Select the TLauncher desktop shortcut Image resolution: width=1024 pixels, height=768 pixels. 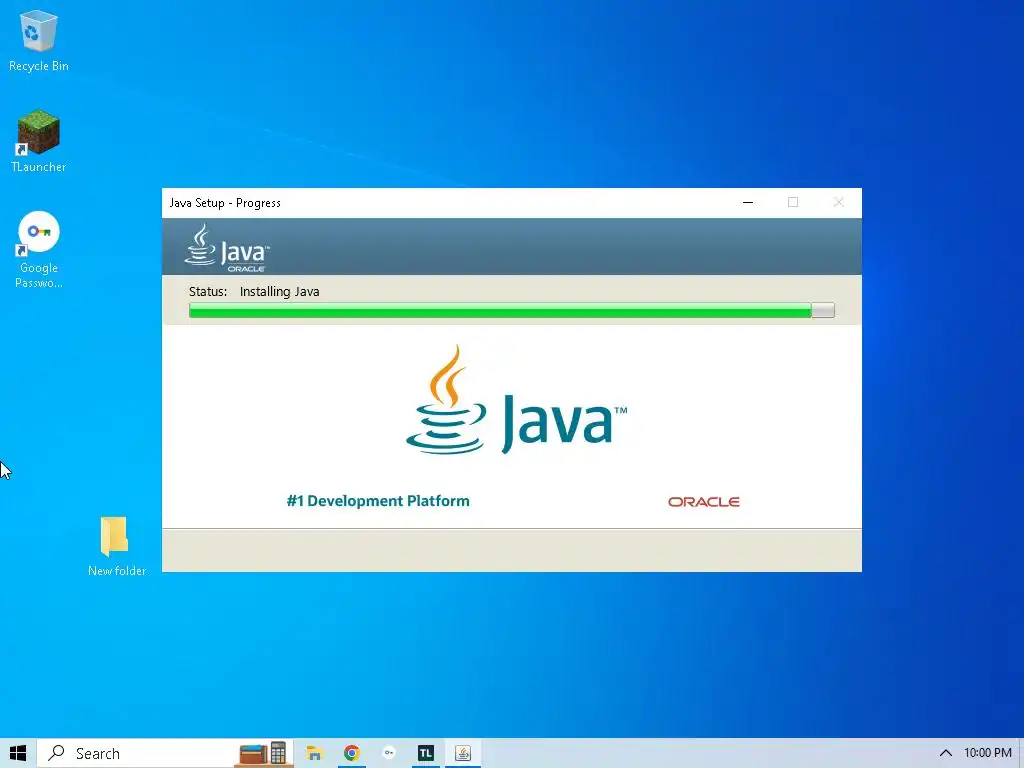pyautogui.click(x=39, y=141)
